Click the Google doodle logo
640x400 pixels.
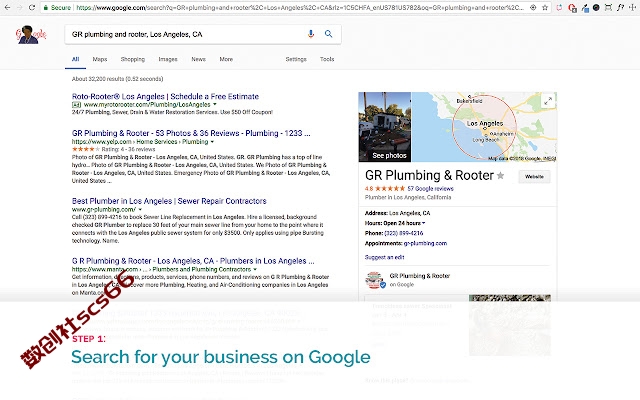pyautogui.click(x=31, y=35)
